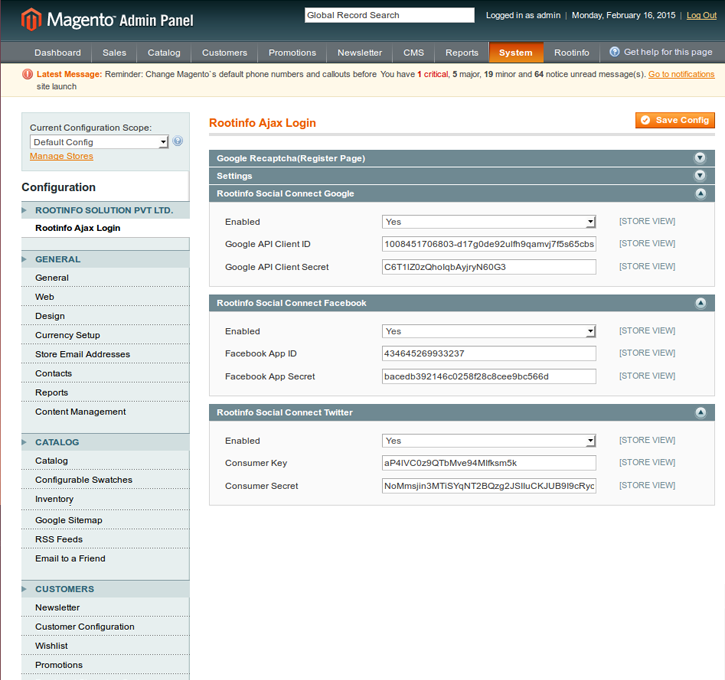Click the Log Out link
Image resolution: width=725 pixels, height=680 pixels.
tap(701, 15)
